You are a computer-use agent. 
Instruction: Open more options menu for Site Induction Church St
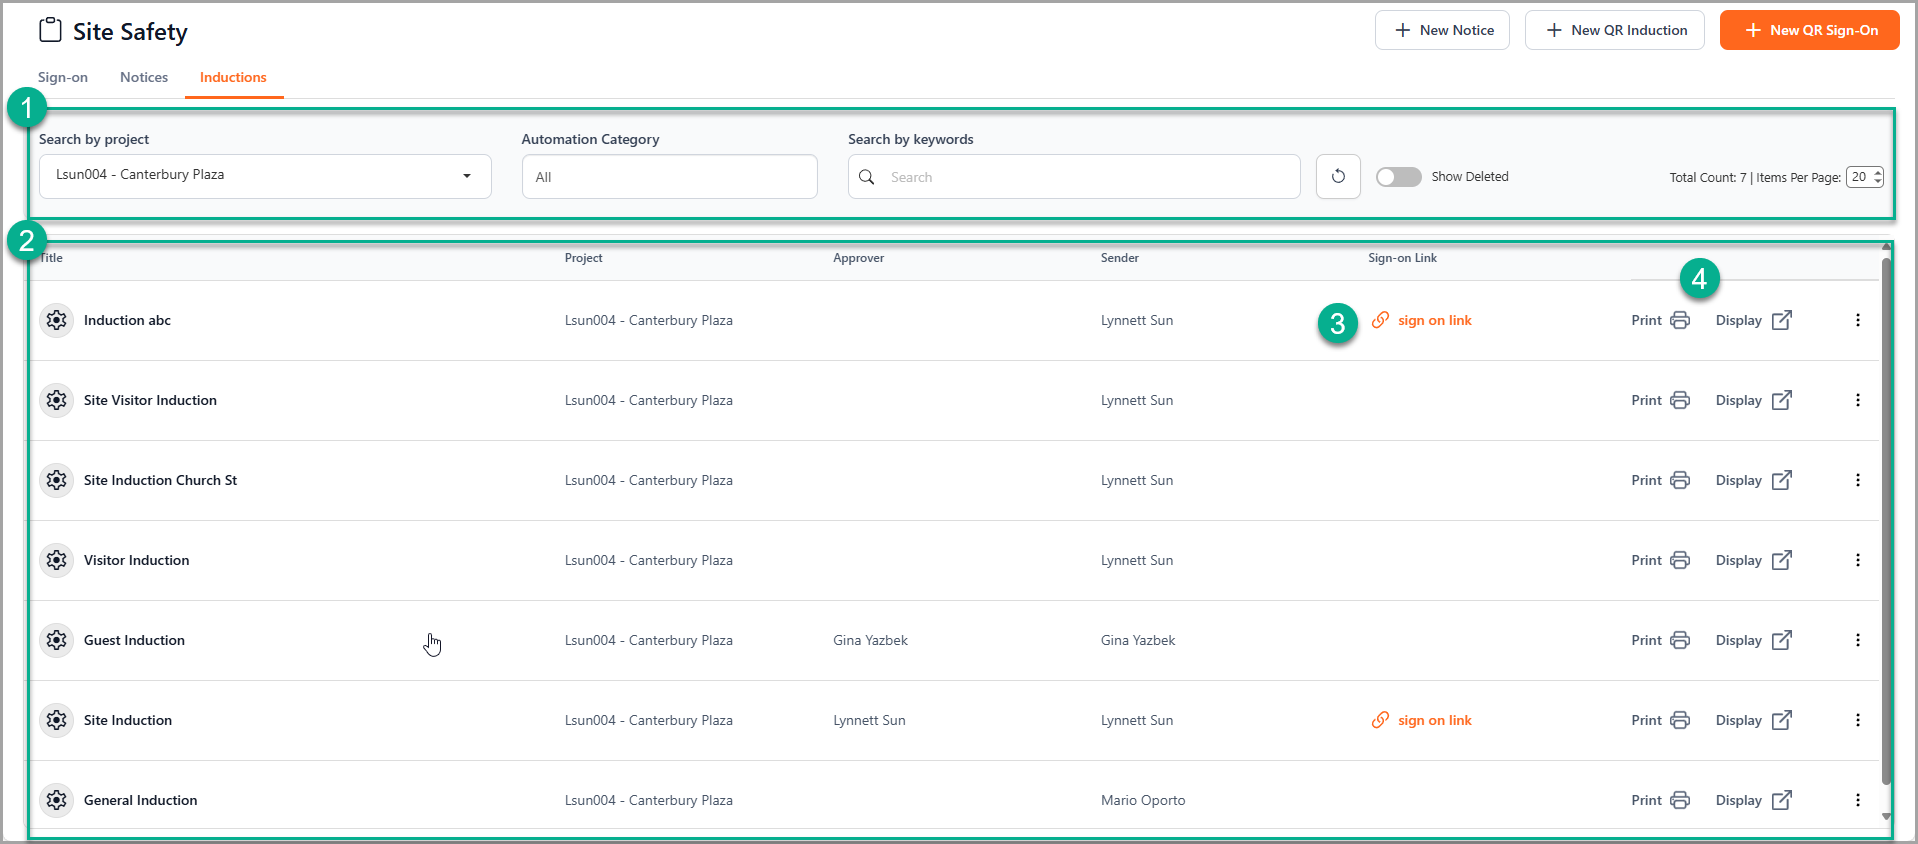tap(1858, 480)
